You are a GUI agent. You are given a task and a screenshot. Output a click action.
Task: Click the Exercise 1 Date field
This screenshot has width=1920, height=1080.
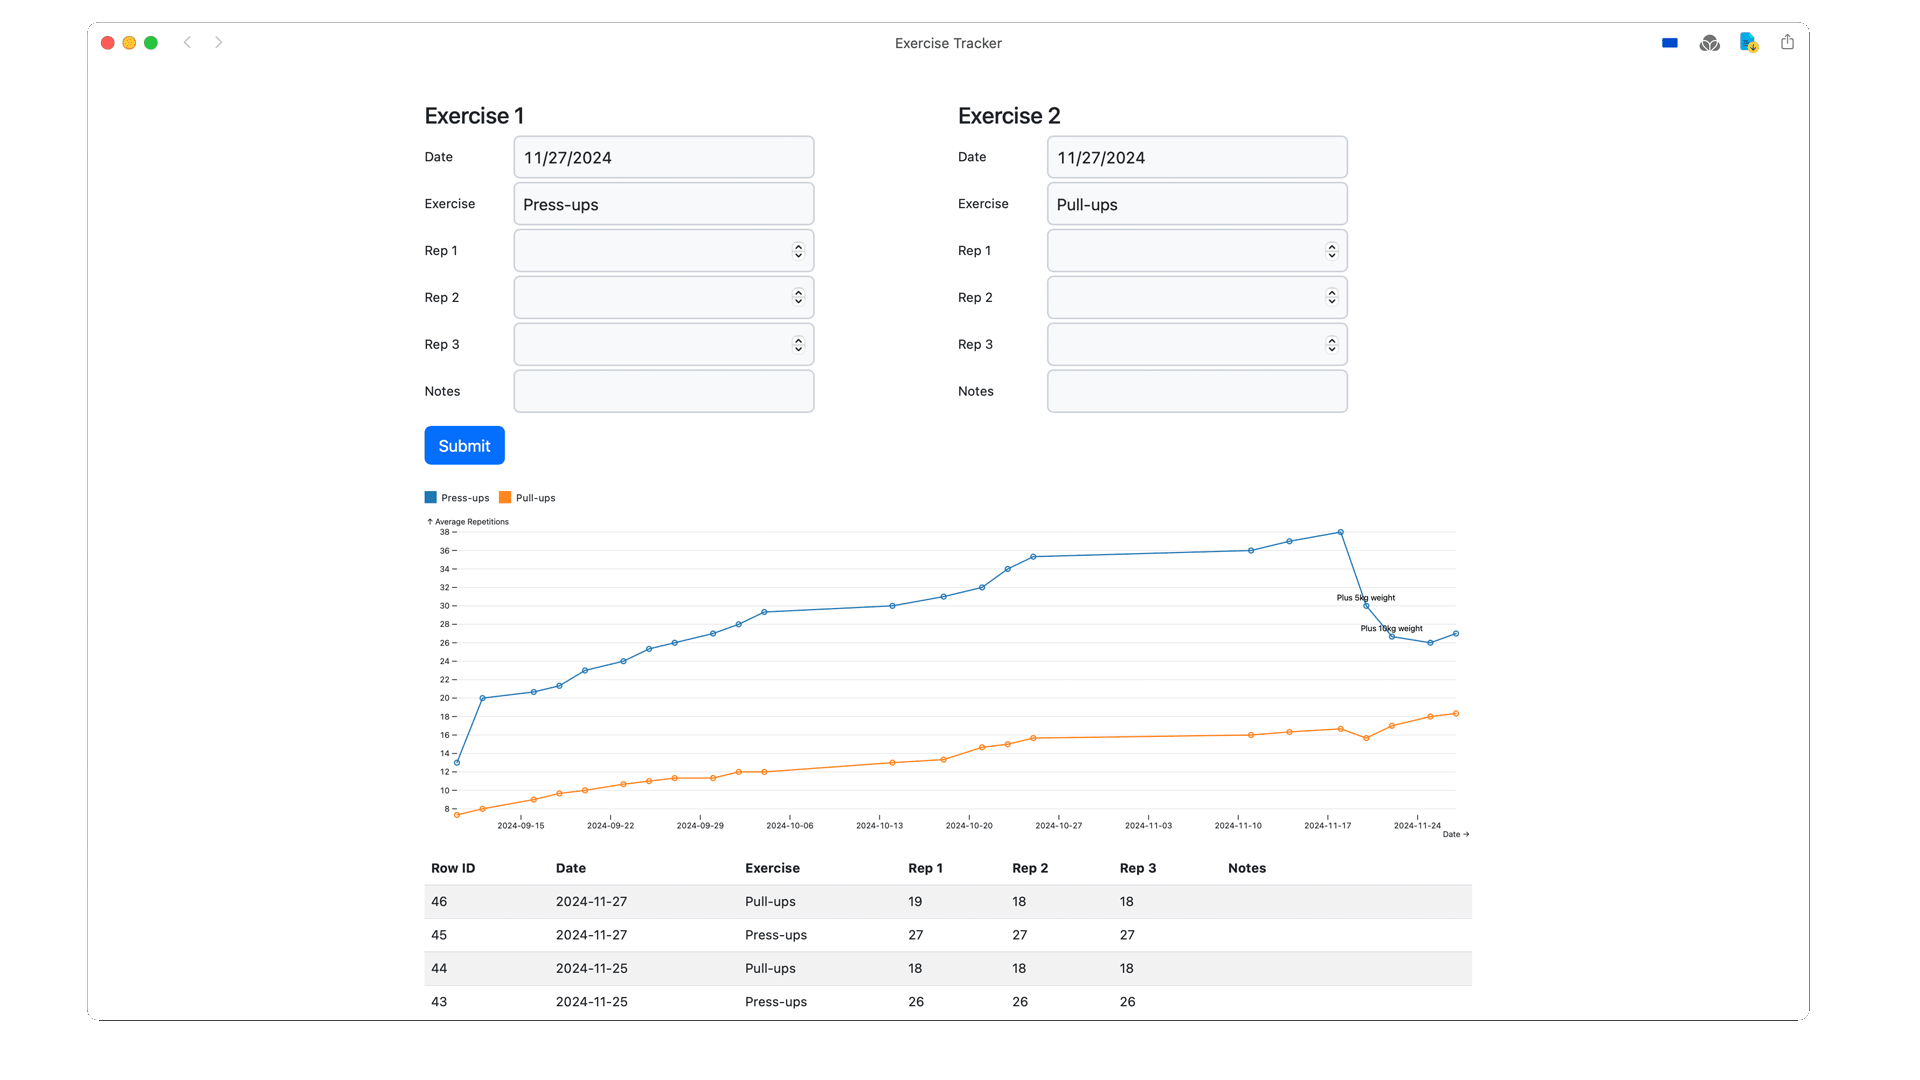(x=663, y=158)
